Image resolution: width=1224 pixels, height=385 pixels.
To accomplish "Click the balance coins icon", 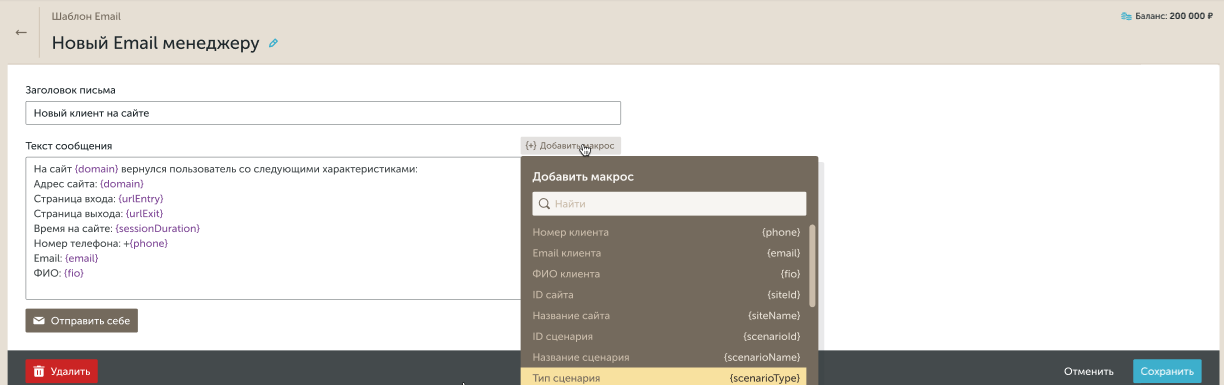I will click(x=1126, y=16).
